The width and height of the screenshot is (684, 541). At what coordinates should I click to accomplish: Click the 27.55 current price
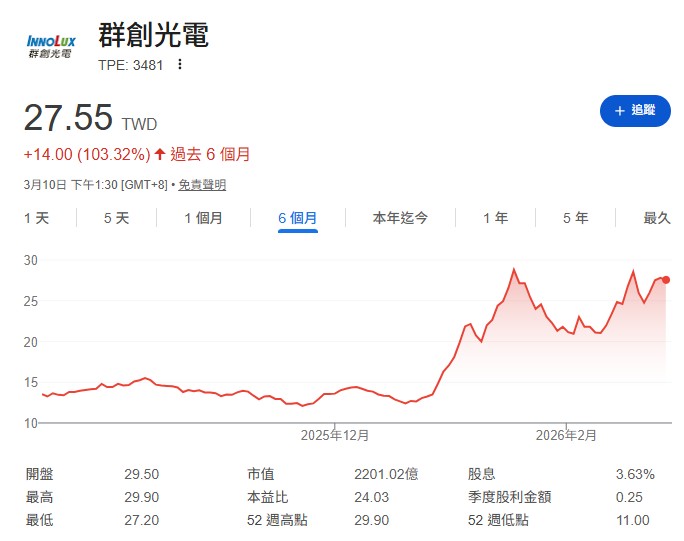tap(68, 117)
